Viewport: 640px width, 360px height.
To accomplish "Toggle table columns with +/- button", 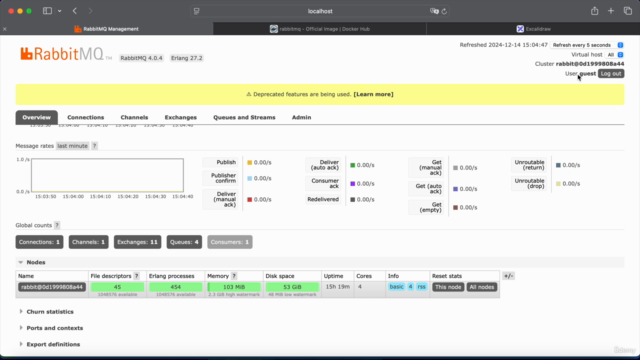I will (508, 276).
